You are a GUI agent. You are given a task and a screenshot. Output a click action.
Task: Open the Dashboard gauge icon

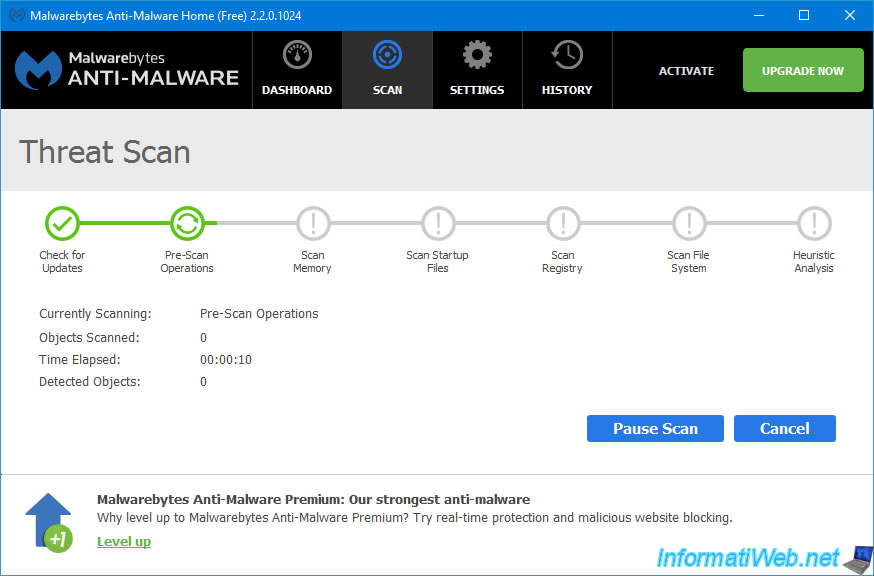[296, 56]
